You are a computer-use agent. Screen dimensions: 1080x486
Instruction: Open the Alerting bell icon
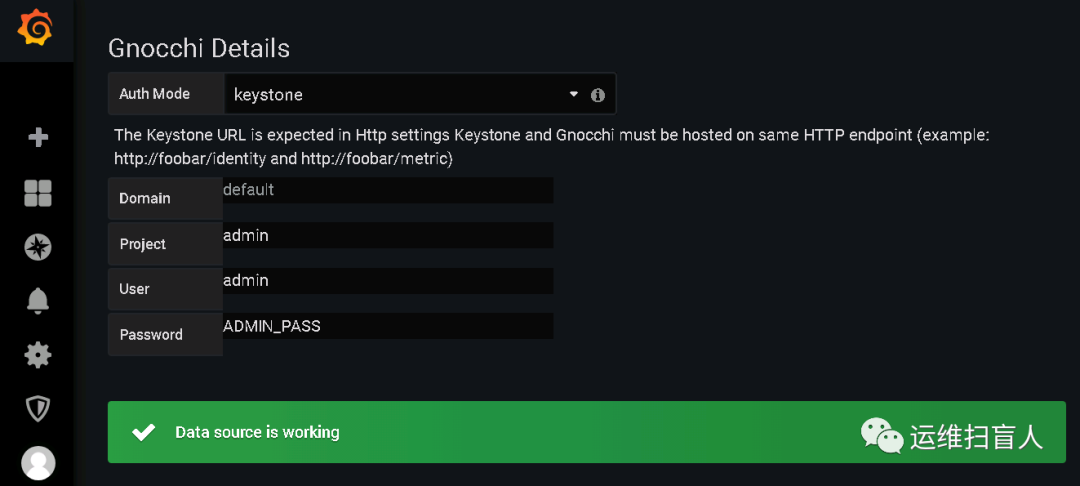point(38,300)
